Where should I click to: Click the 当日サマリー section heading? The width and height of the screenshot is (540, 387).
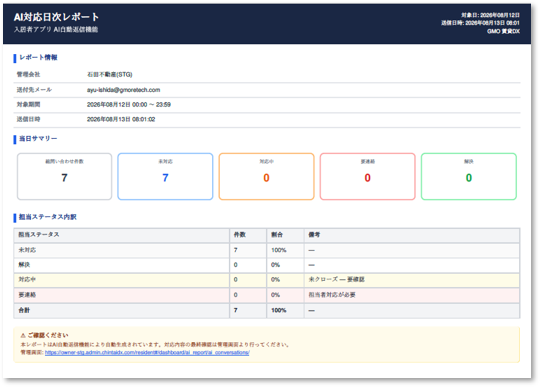pyautogui.click(x=38, y=139)
